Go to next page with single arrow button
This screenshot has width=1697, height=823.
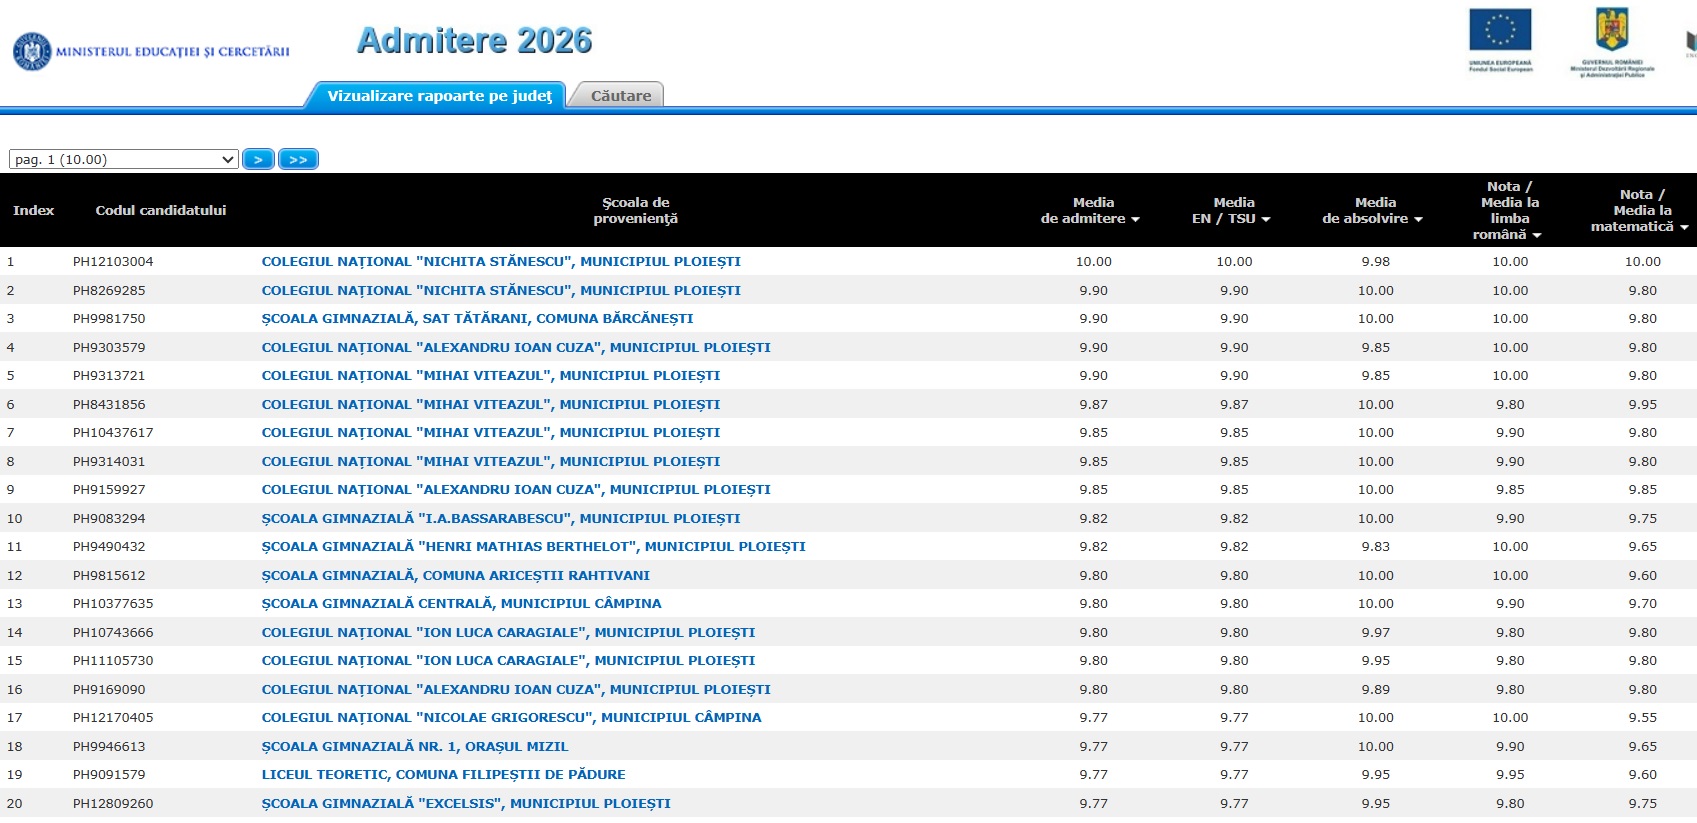pos(258,159)
